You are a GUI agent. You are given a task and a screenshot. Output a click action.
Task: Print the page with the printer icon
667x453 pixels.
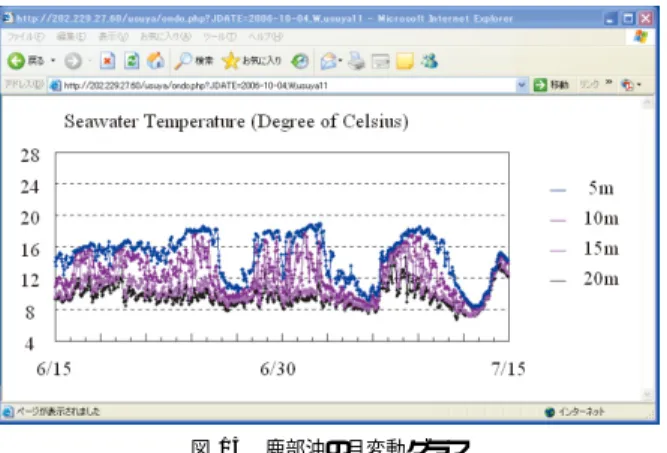click(x=356, y=61)
